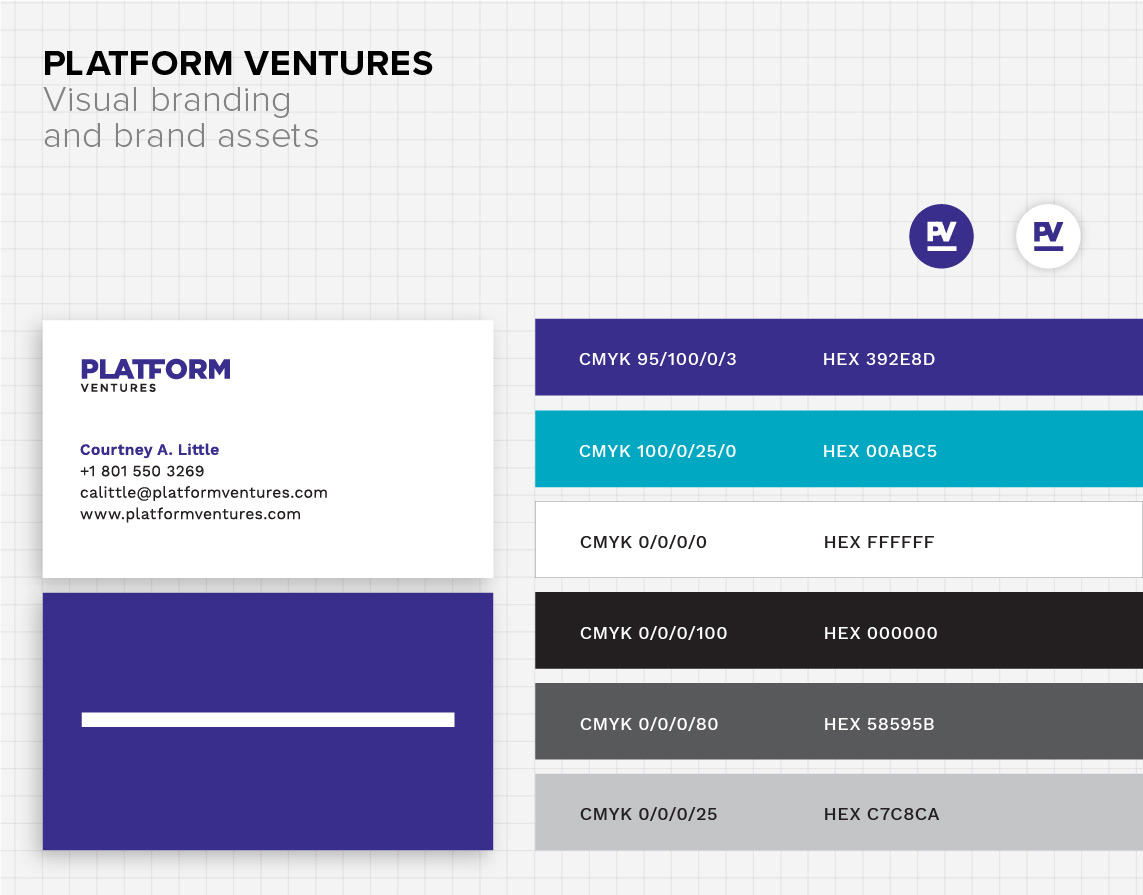Screen dimensions: 1143x895
Task: Click the PLATFORM VENTURES heading title
Action: click(238, 64)
